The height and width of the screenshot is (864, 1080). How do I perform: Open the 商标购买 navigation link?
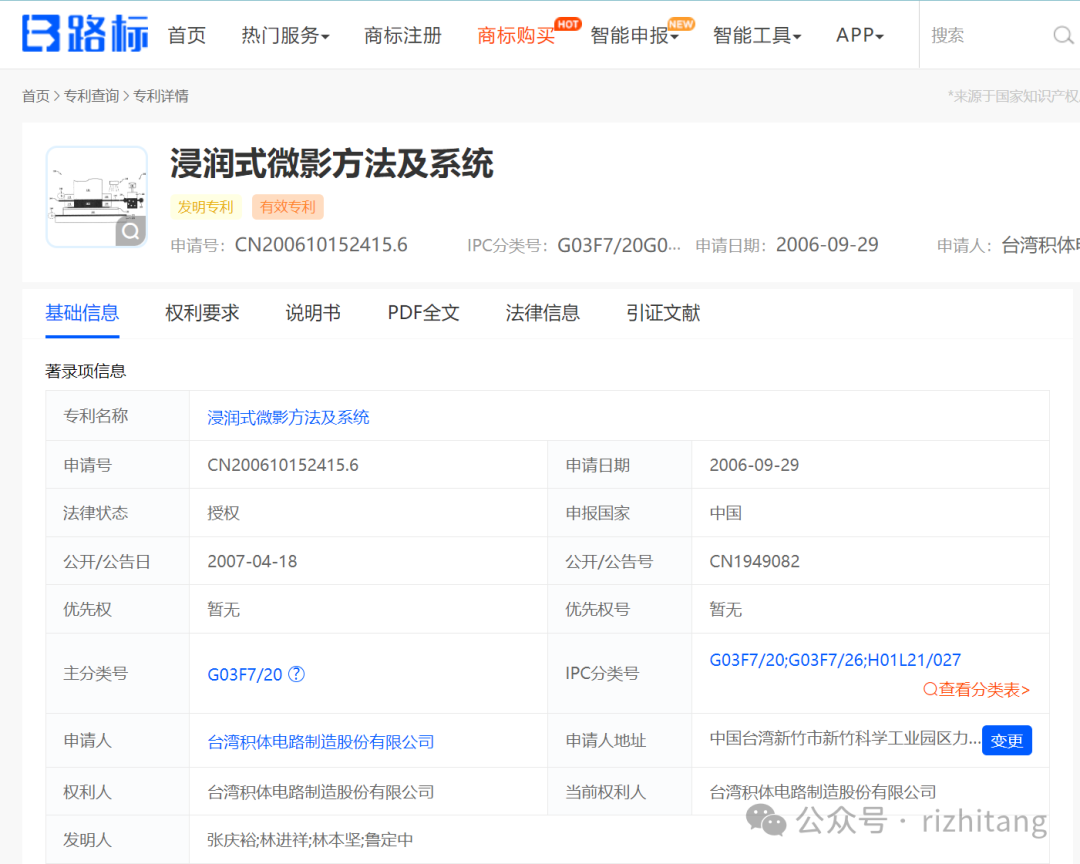[516, 35]
